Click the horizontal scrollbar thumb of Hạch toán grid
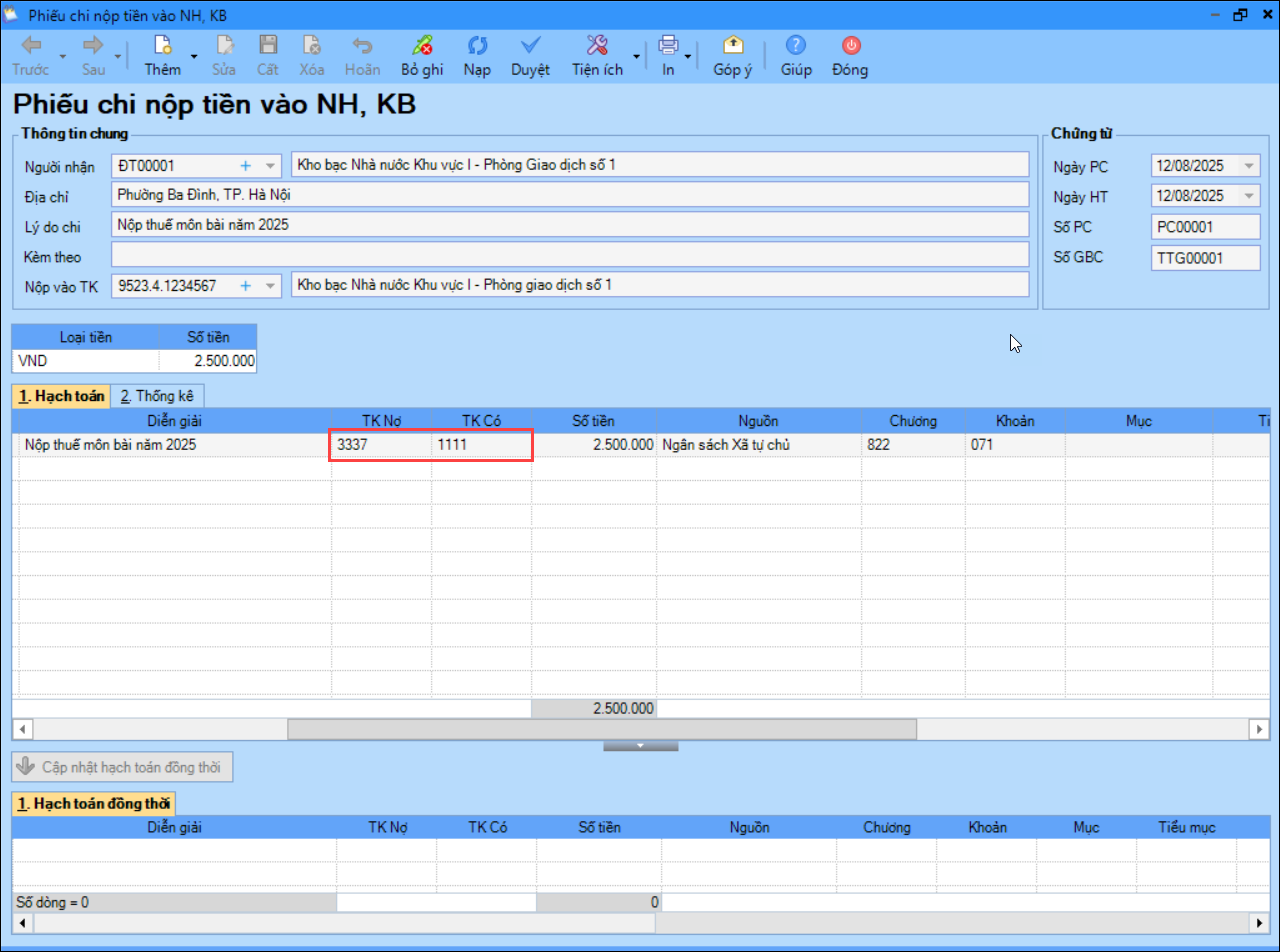The width and height of the screenshot is (1280, 952). (x=602, y=730)
